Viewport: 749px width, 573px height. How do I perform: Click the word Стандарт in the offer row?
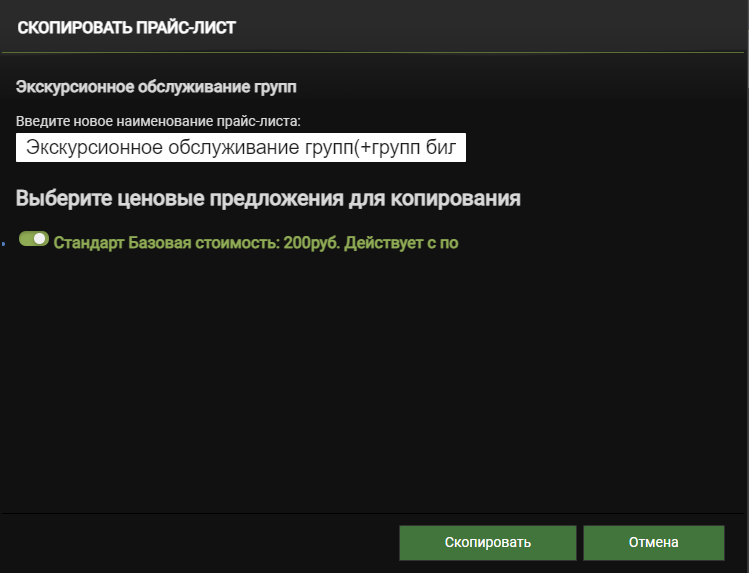[89, 242]
